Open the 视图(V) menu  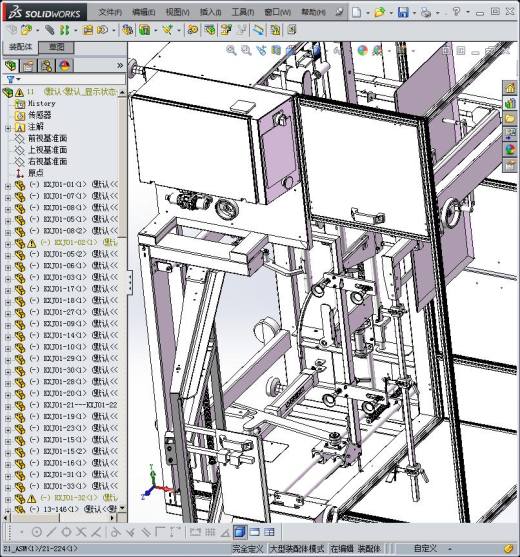pos(177,12)
